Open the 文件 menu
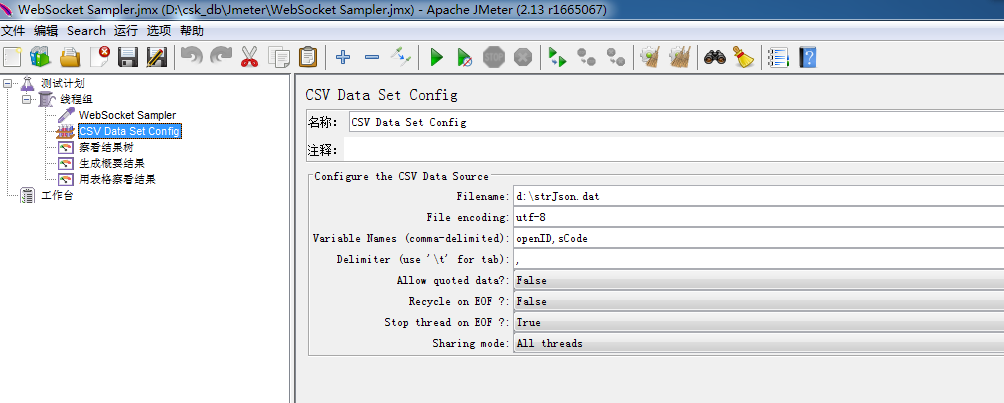 [x=13, y=31]
